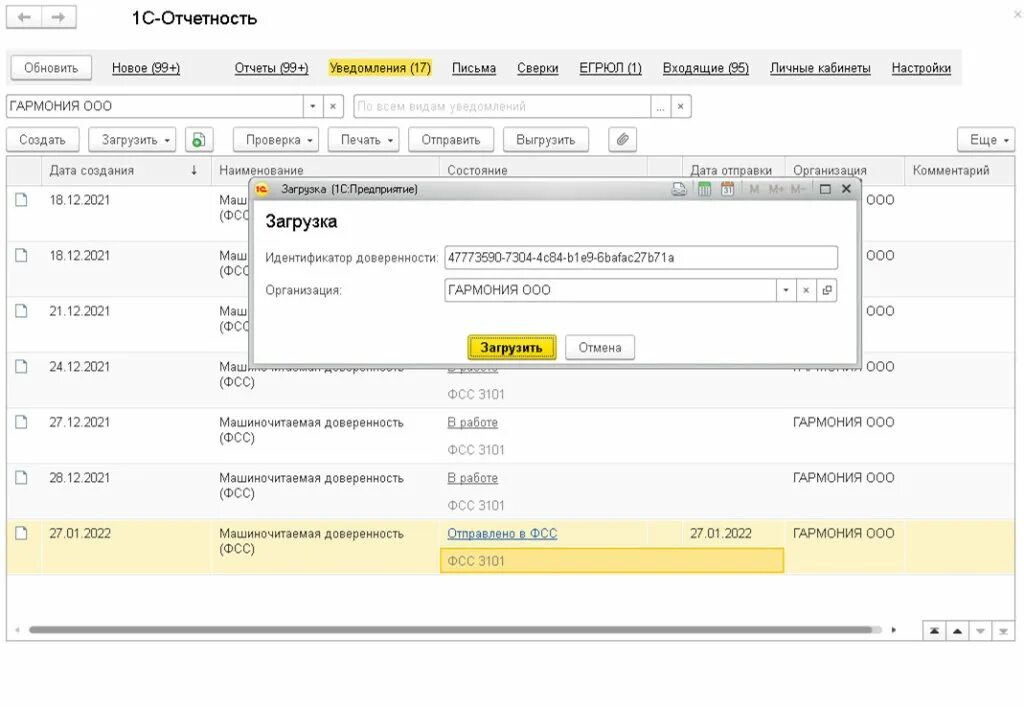Open notification type selection via ellipsis
1024x707 pixels.
click(661, 106)
